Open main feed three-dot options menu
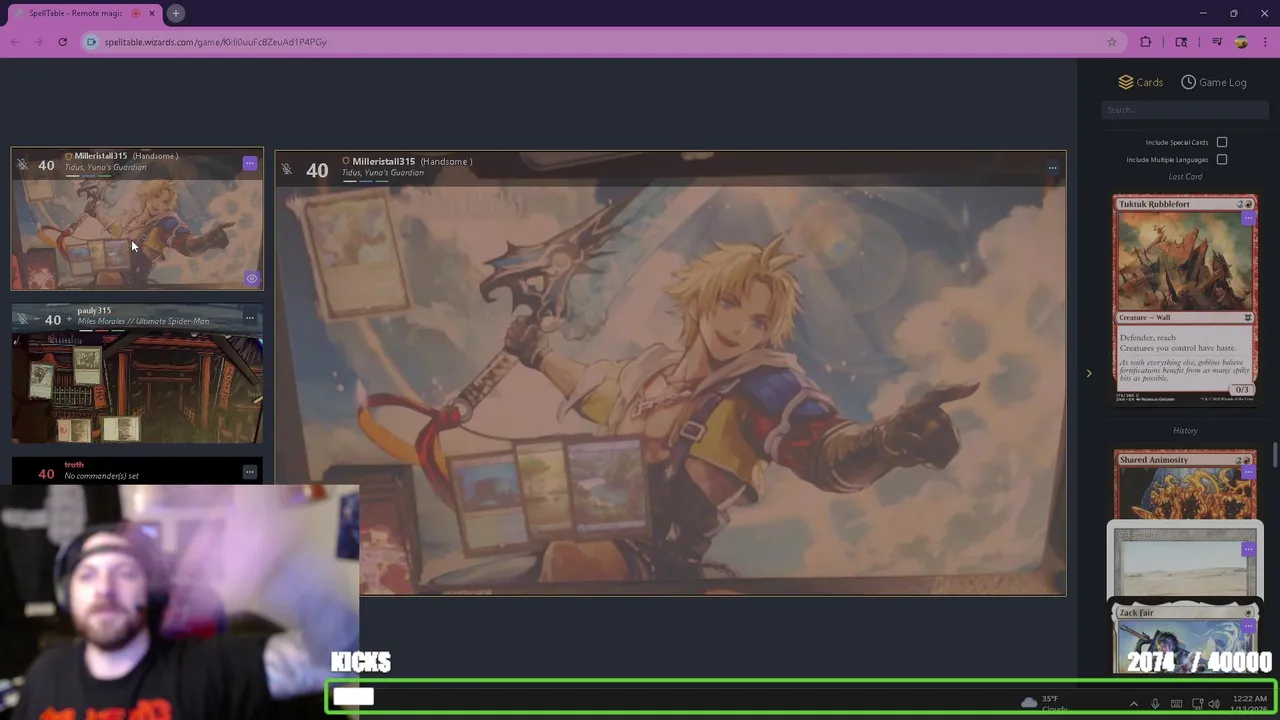Viewport: 1280px width, 720px height. pyautogui.click(x=1052, y=168)
